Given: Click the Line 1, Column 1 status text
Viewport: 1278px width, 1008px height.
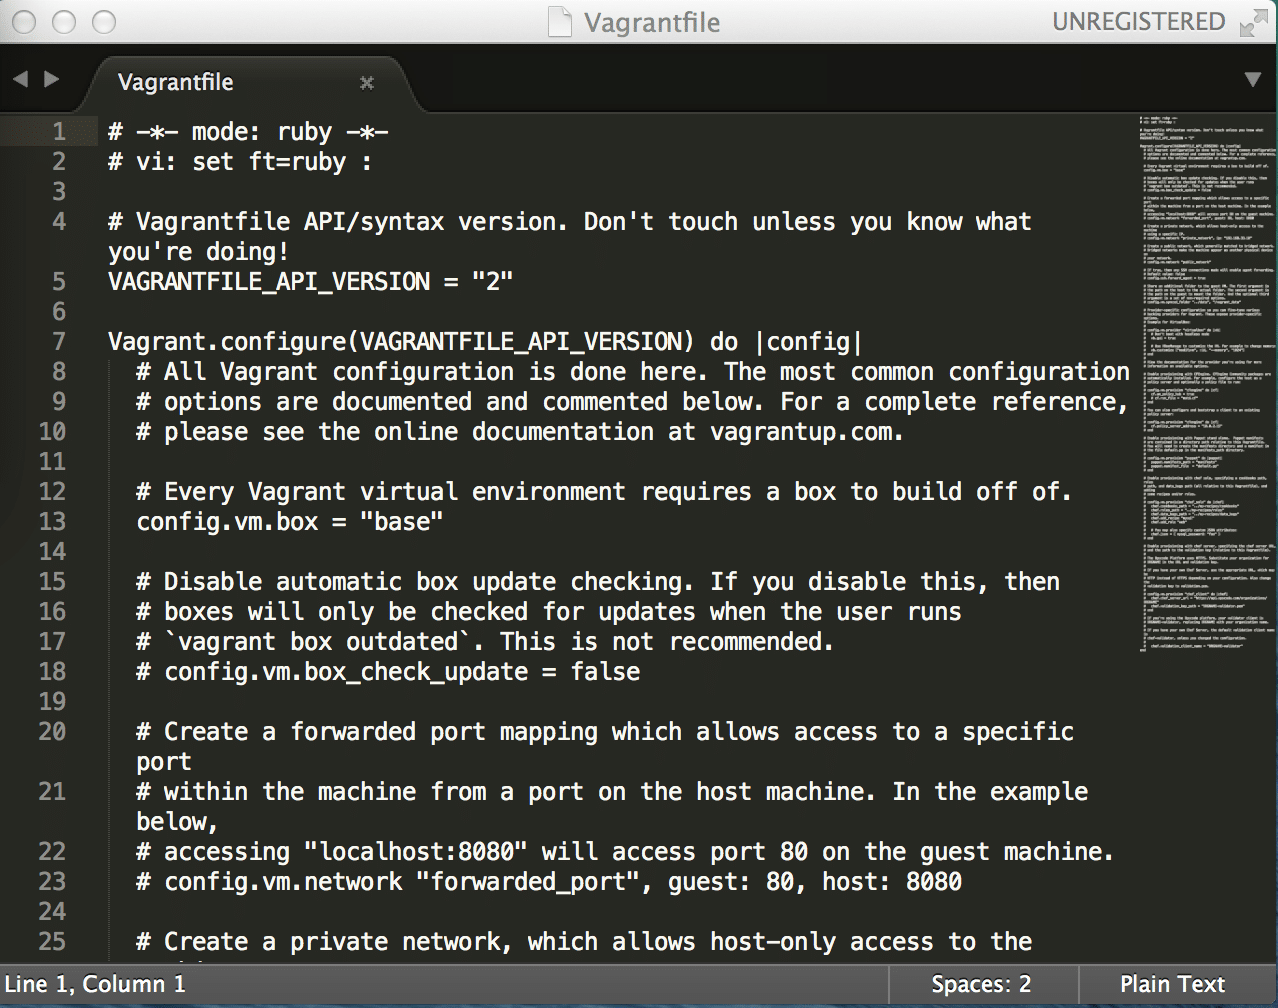Looking at the screenshot, I should click(95, 984).
